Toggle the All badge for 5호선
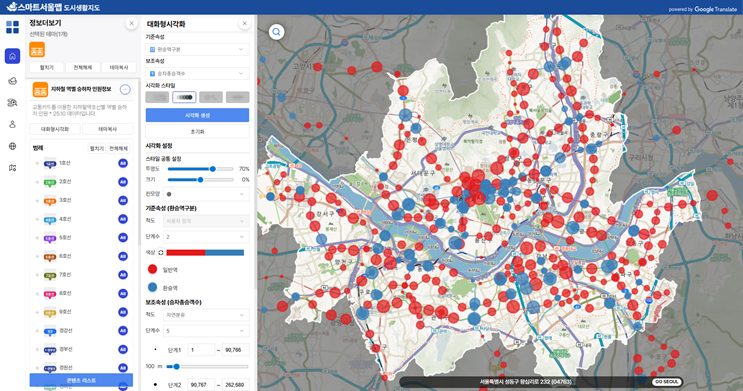743x391 pixels. click(123, 237)
